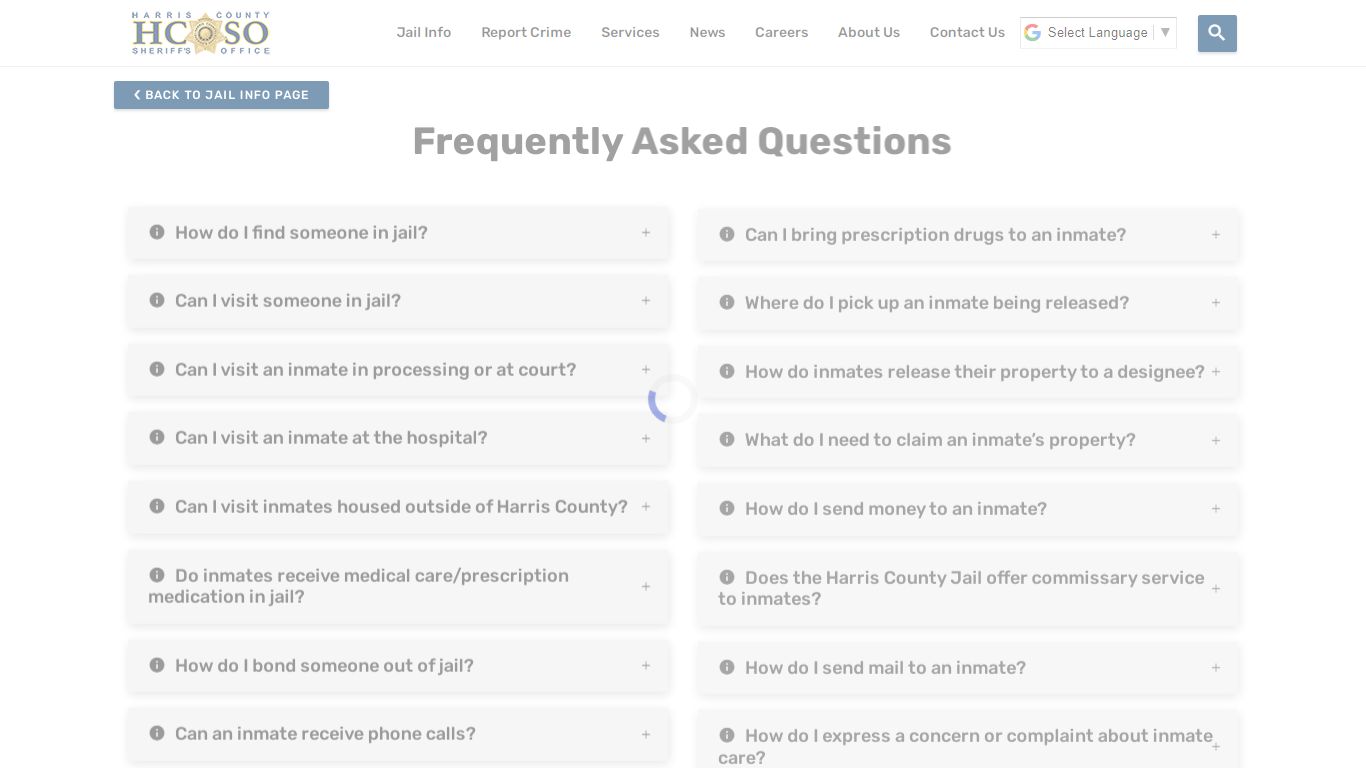This screenshot has width=1366, height=768.
Task: Click info icon beside 'visit an inmate at the hospital'
Action: click(157, 437)
